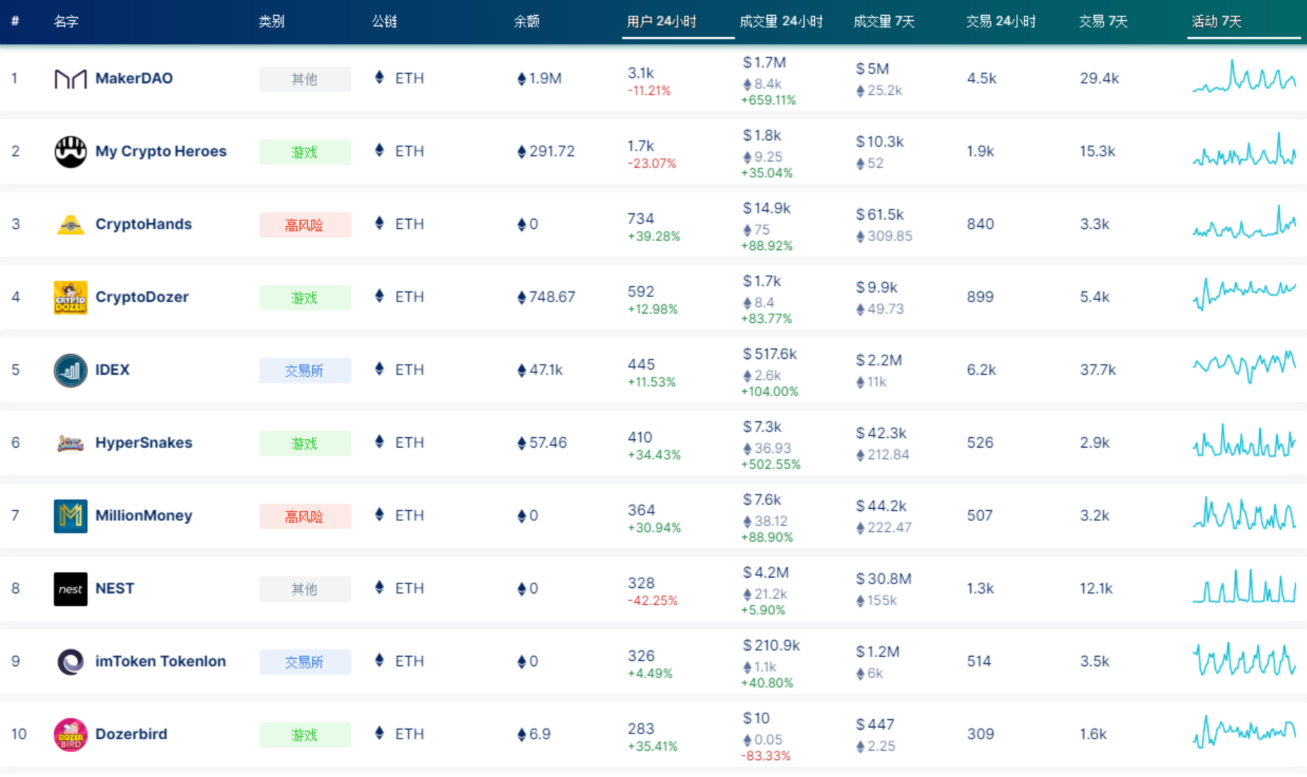Image resolution: width=1307 pixels, height=777 pixels.
Task: Open the MakerDAO dapp link
Action: 134,78
